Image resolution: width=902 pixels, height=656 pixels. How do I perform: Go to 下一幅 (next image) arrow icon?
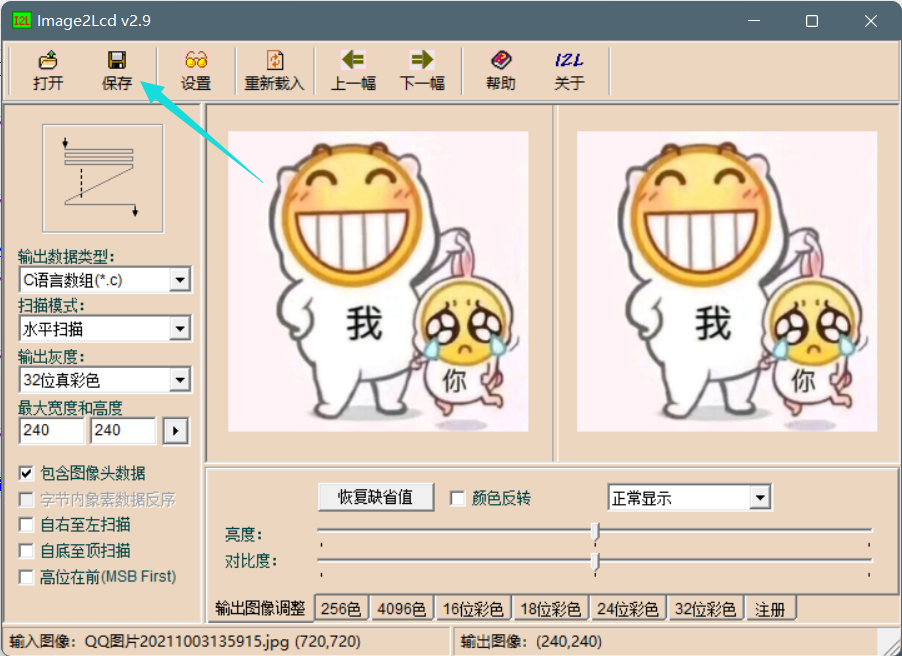coord(422,60)
